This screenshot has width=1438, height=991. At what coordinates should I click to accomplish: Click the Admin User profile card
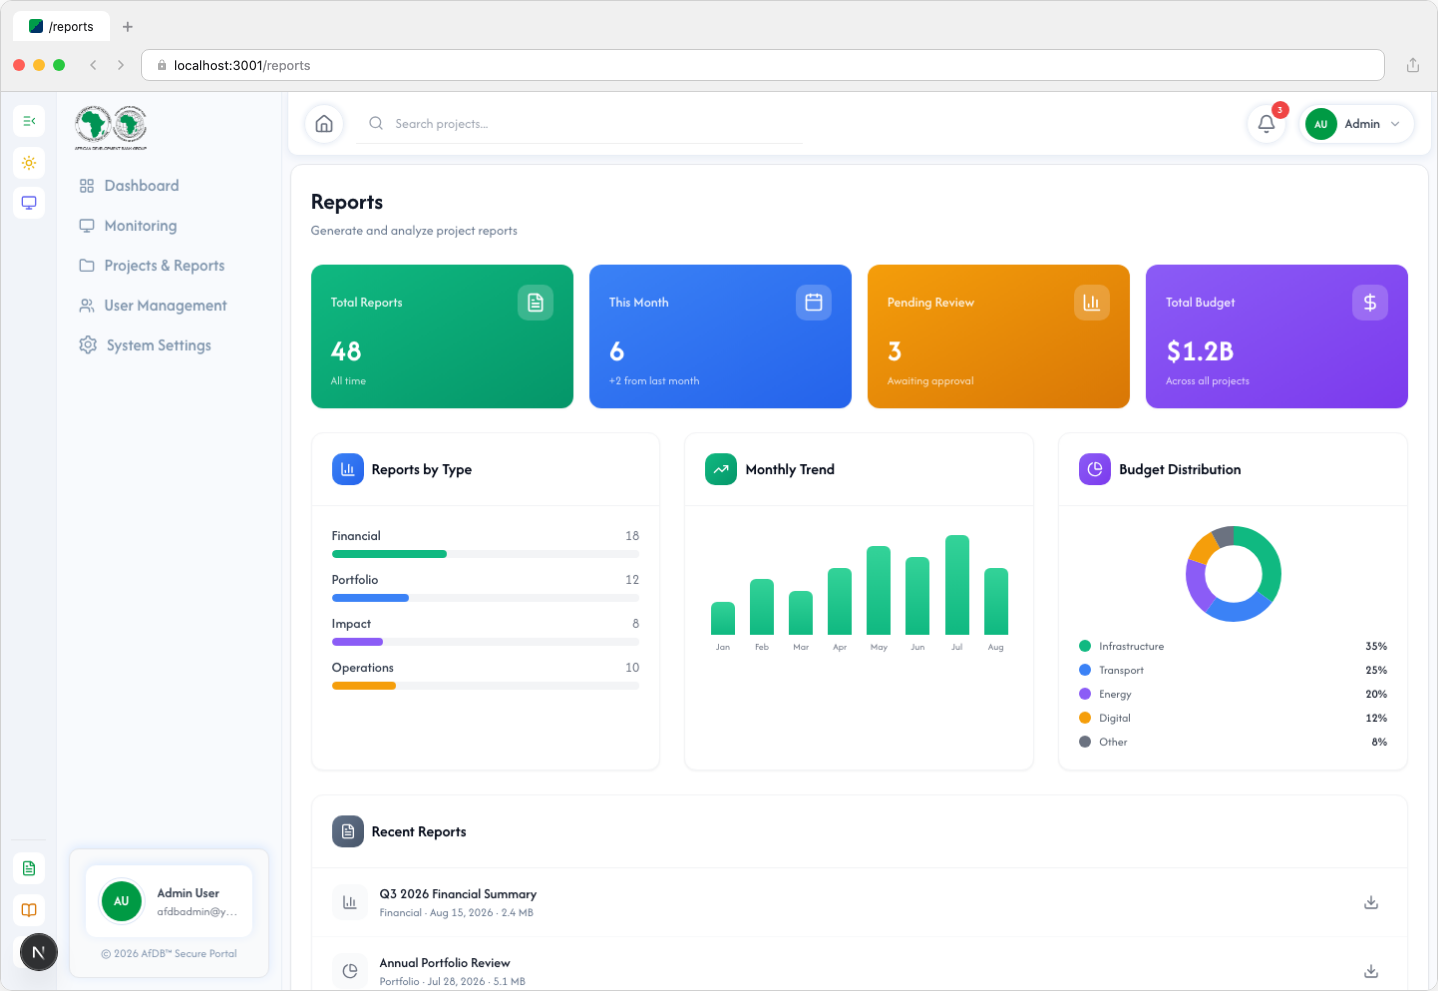click(169, 901)
